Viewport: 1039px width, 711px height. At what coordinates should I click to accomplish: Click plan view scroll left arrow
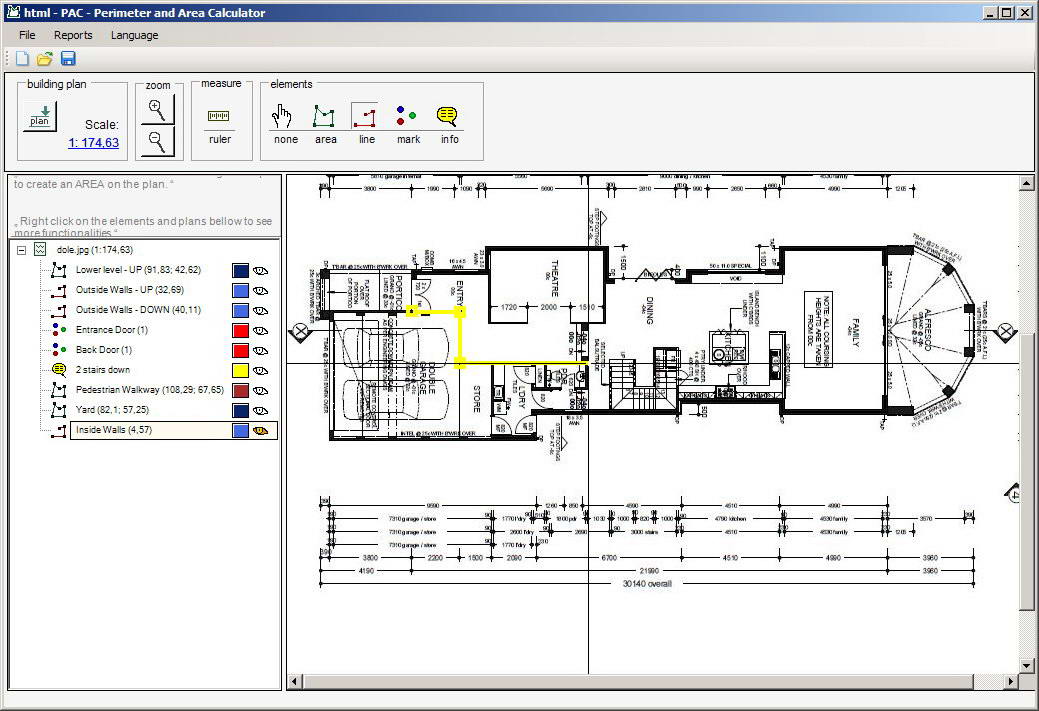tap(294, 681)
